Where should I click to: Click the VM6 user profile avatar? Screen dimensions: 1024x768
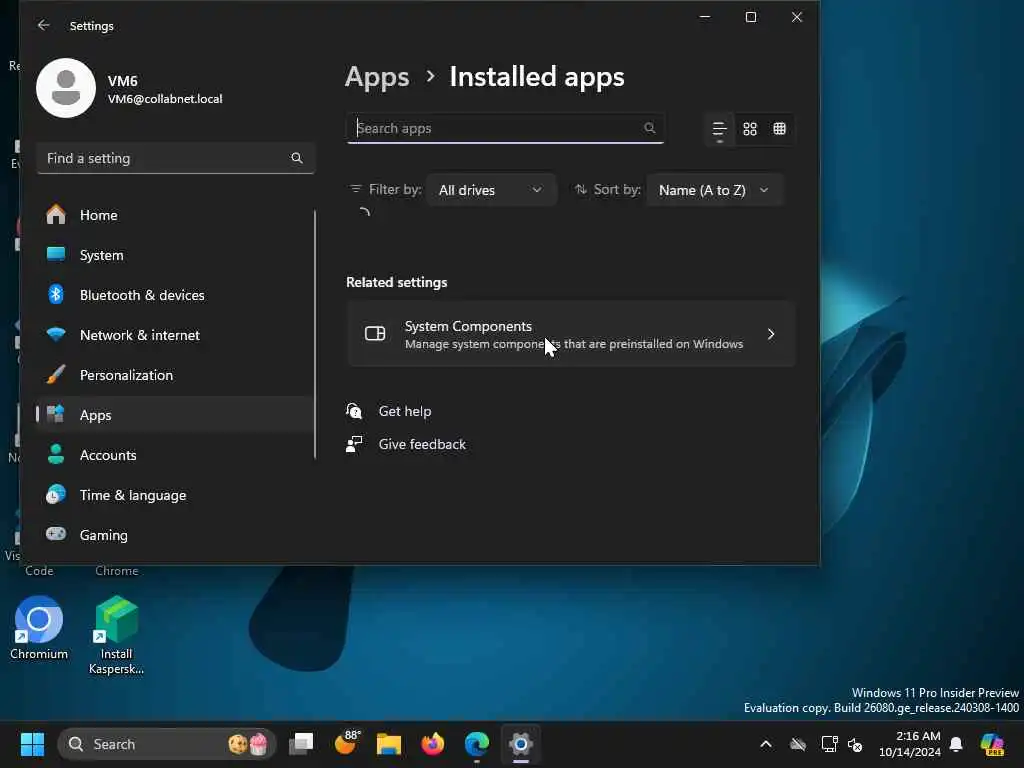[x=66, y=88]
